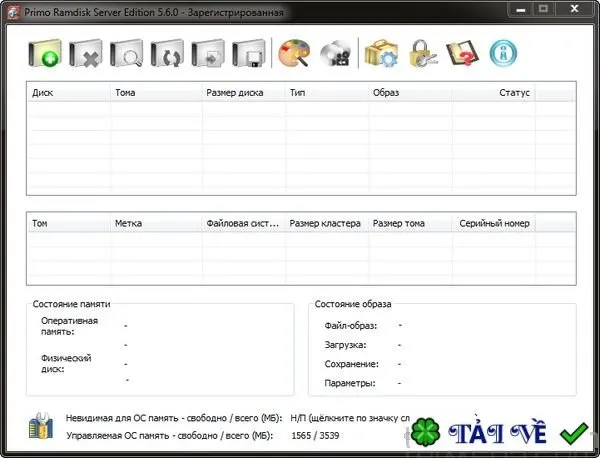The image size is (600, 458).
Task: Sort by Тома column header
Action: coord(156,93)
